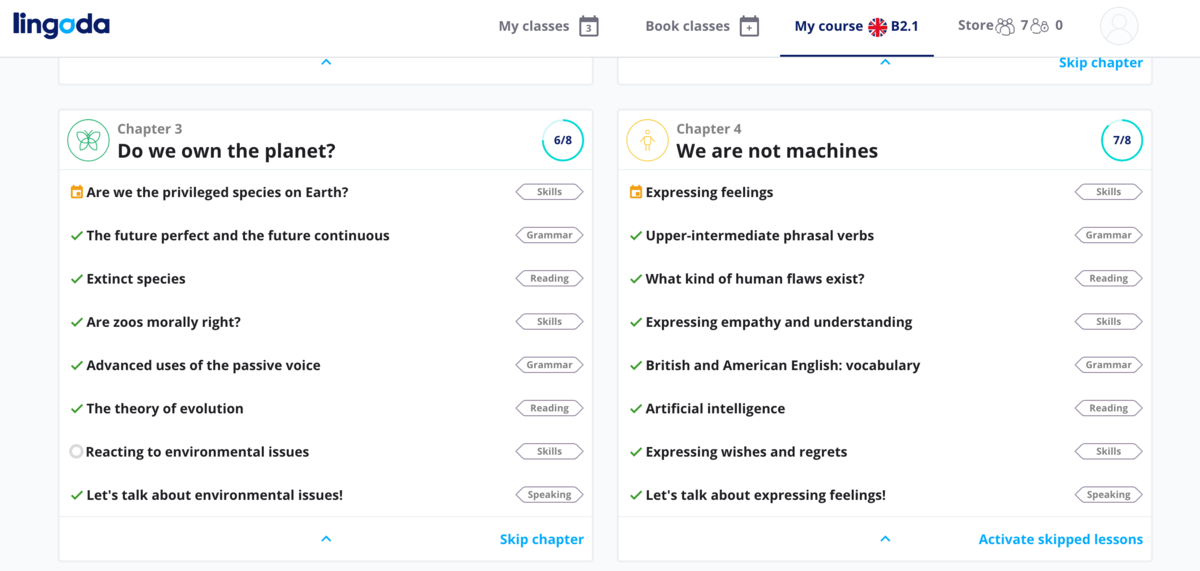Click calendar icon beside Expressing feelings
Image resolution: width=1200 pixels, height=571 pixels.
[x=636, y=192]
